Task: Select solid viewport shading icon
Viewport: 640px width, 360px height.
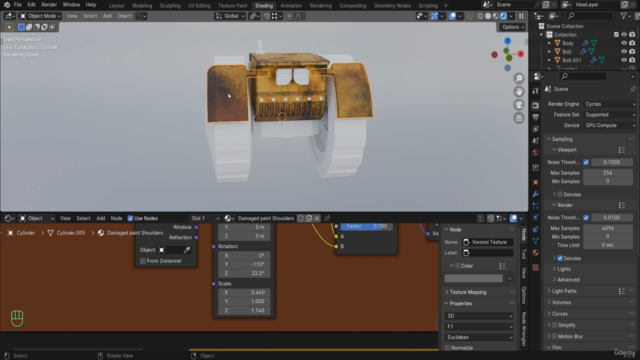Action: pos(488,16)
